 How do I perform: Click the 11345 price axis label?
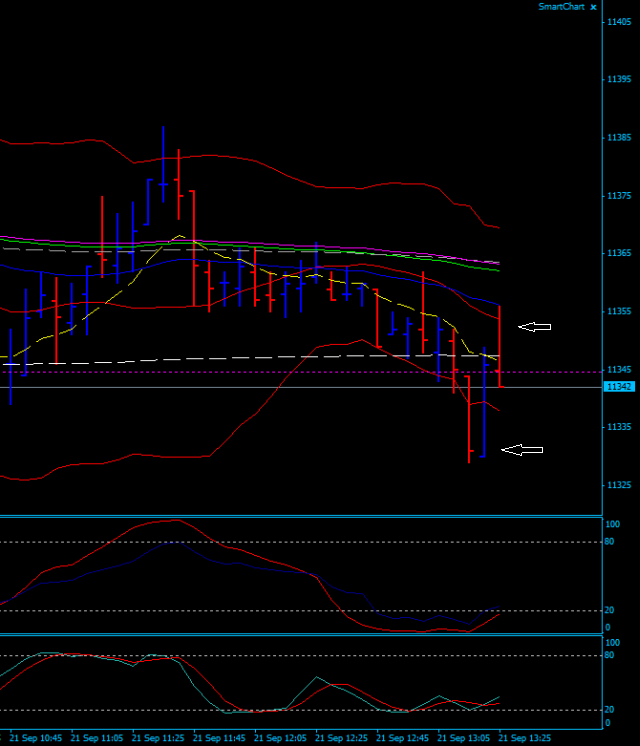[619, 370]
